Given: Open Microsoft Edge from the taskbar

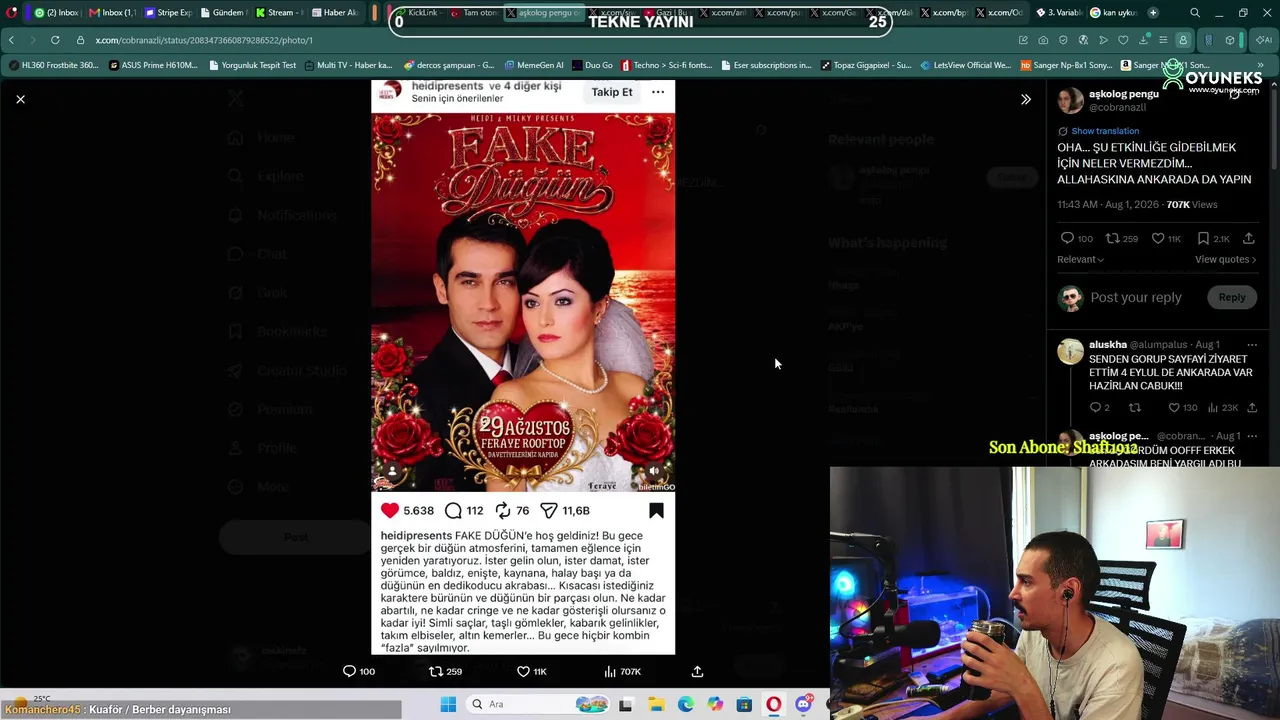Looking at the screenshot, I should 685,705.
